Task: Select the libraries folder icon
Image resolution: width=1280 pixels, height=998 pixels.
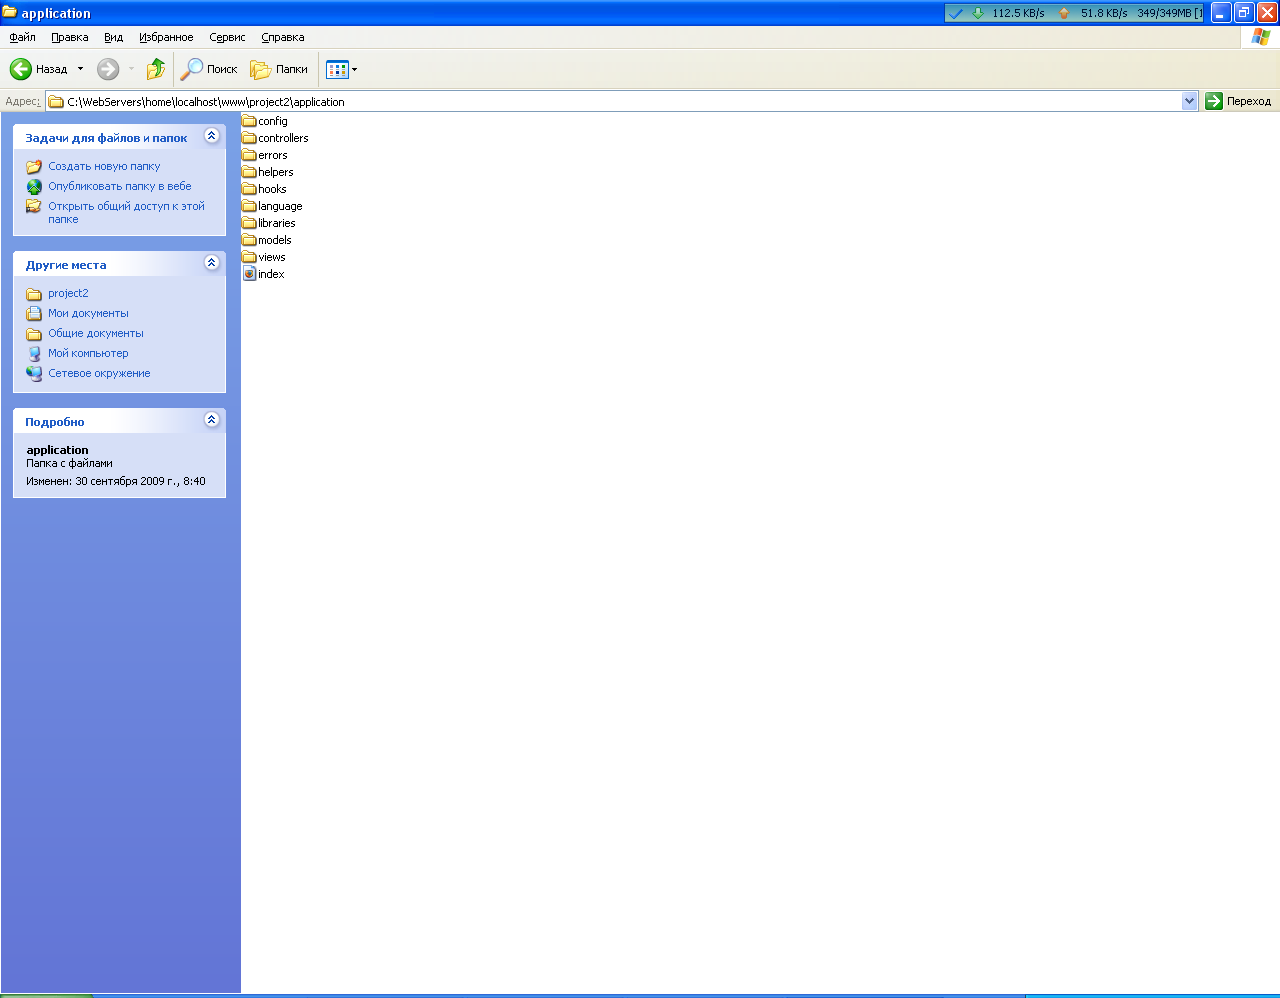Action: (250, 223)
